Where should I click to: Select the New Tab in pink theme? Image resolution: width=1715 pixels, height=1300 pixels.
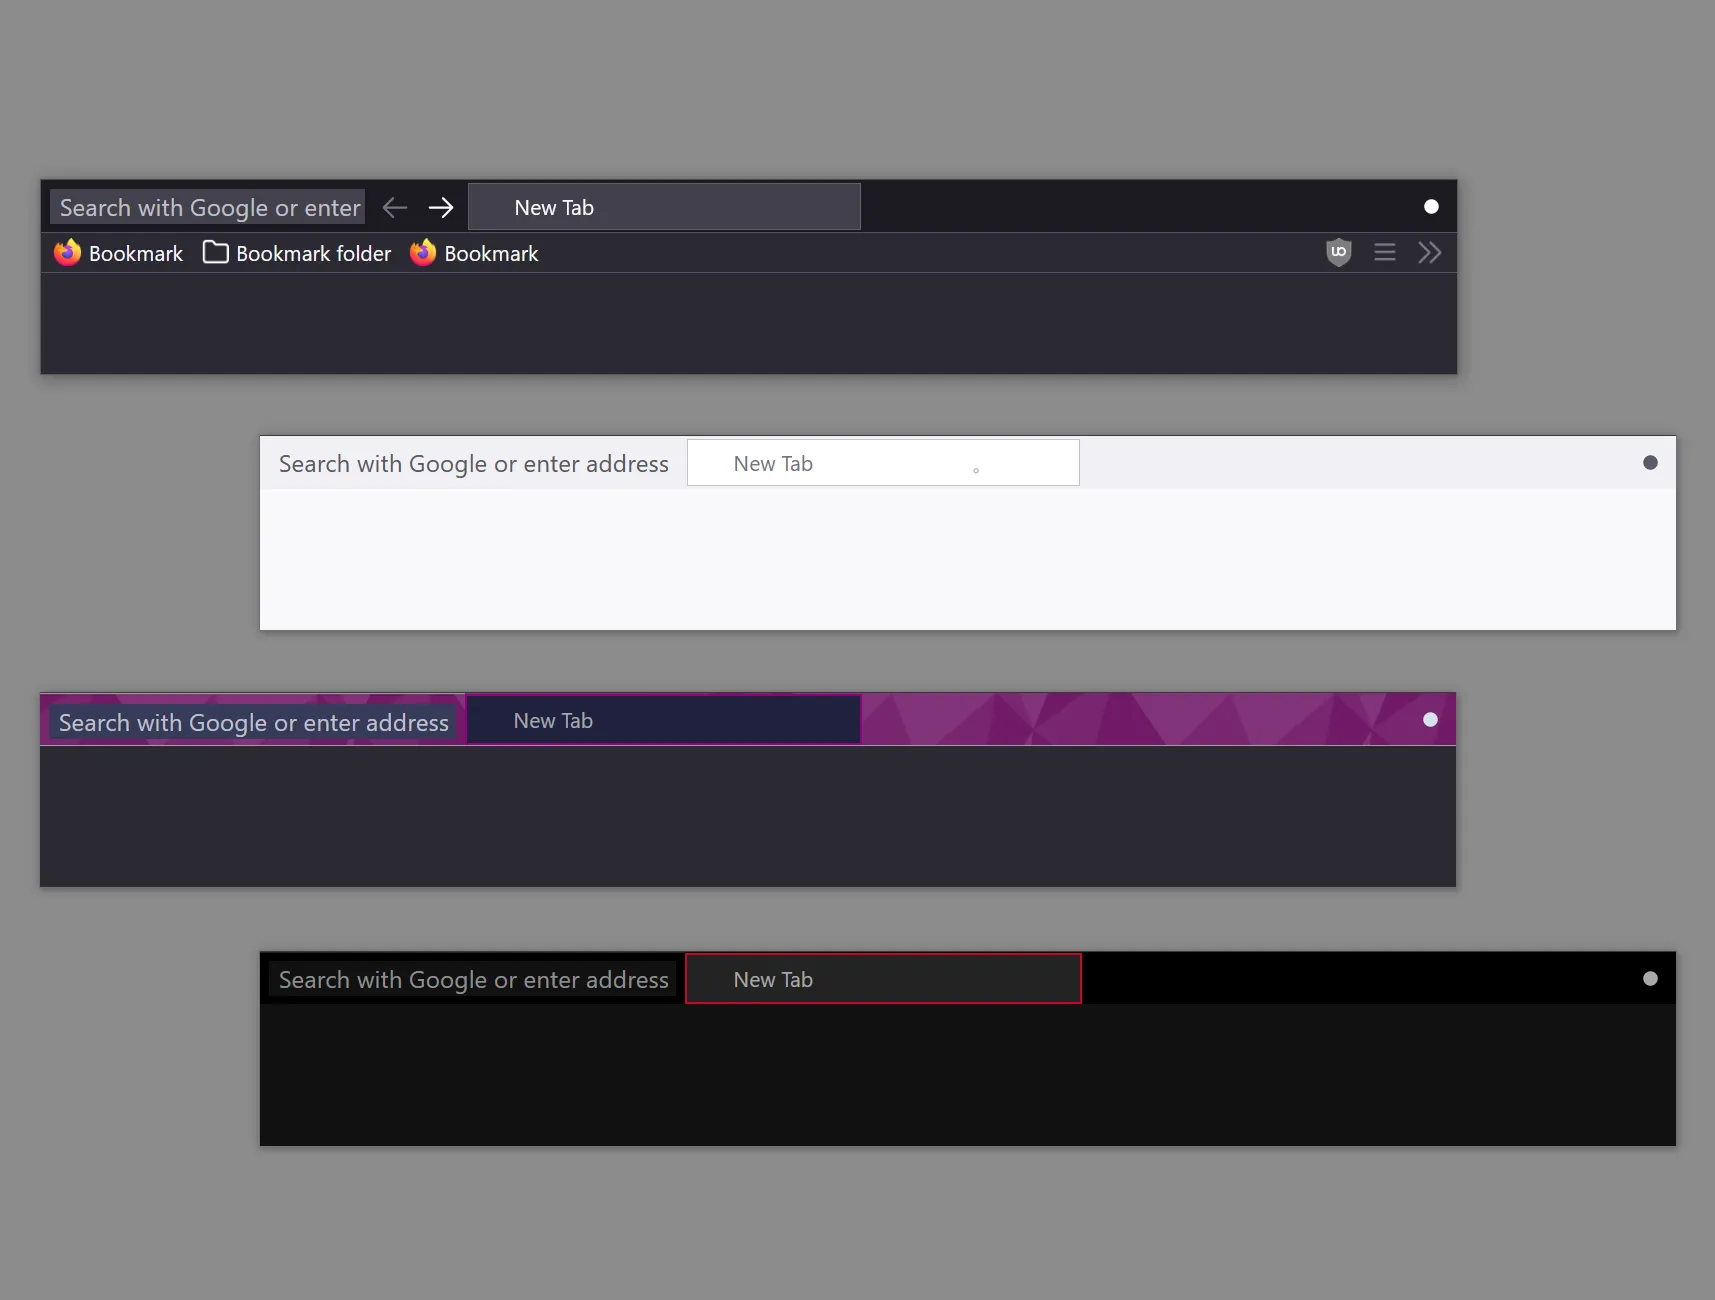[x=663, y=719]
